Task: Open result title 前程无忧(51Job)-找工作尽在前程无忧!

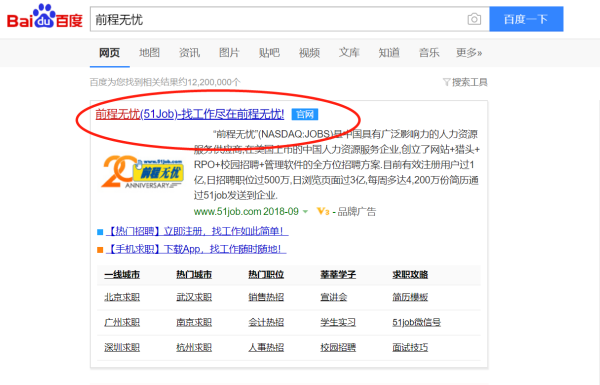Action: pyautogui.click(x=190, y=114)
